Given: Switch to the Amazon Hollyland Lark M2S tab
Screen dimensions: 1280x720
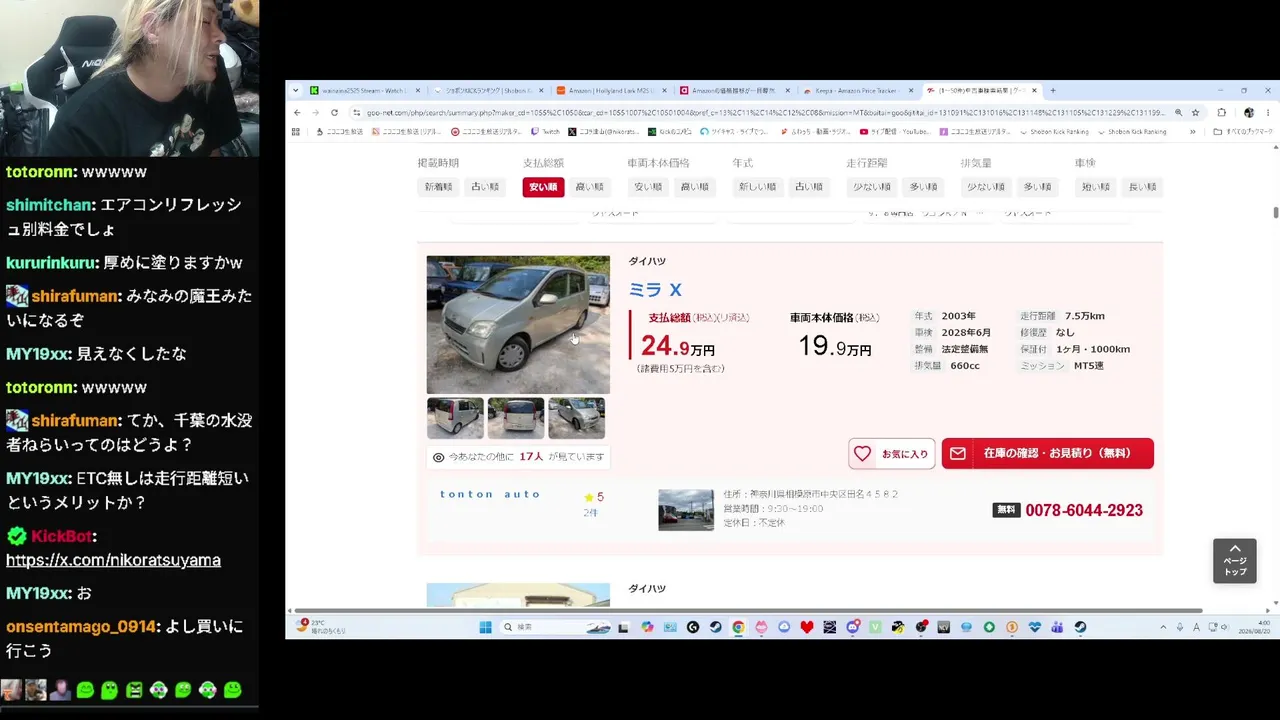Looking at the screenshot, I should click(611, 90).
